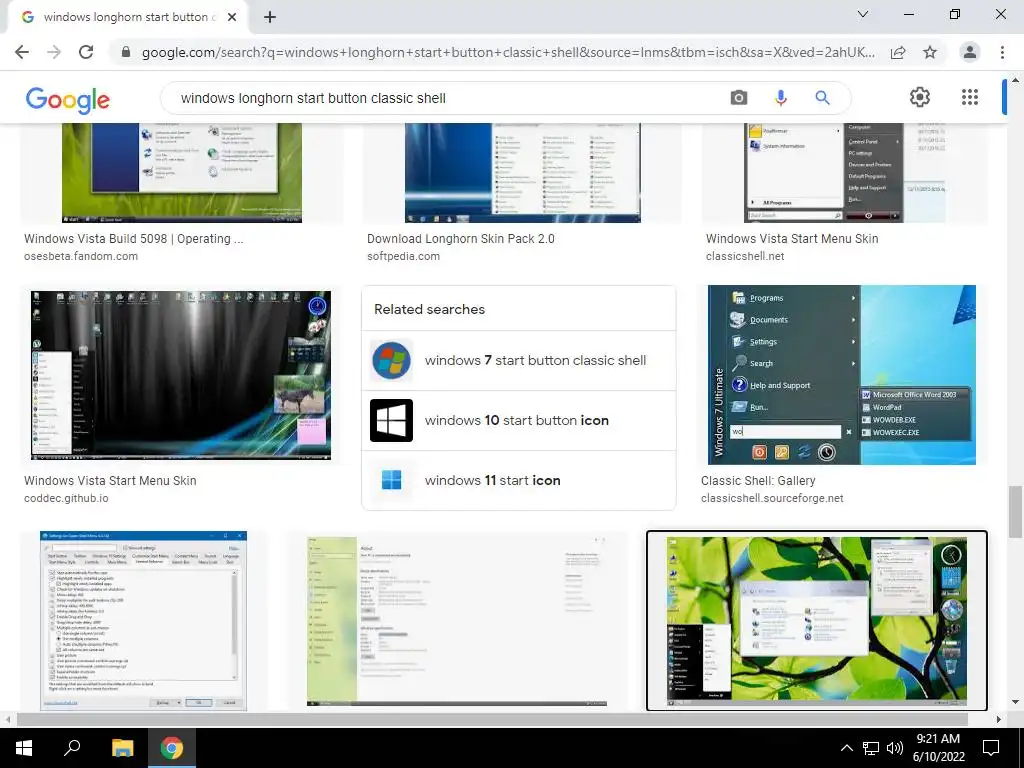Open a new tab
Image resolution: width=1024 pixels, height=768 pixels.
(x=270, y=17)
